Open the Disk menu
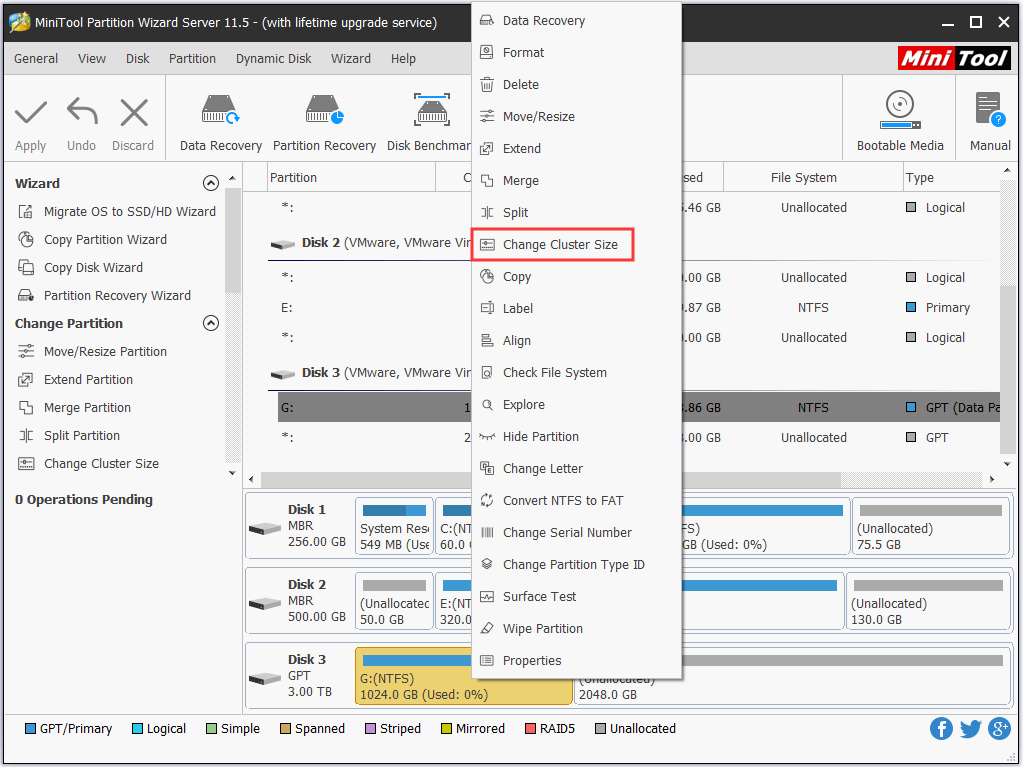This screenshot has height=767, width=1023. pyautogui.click(x=138, y=59)
